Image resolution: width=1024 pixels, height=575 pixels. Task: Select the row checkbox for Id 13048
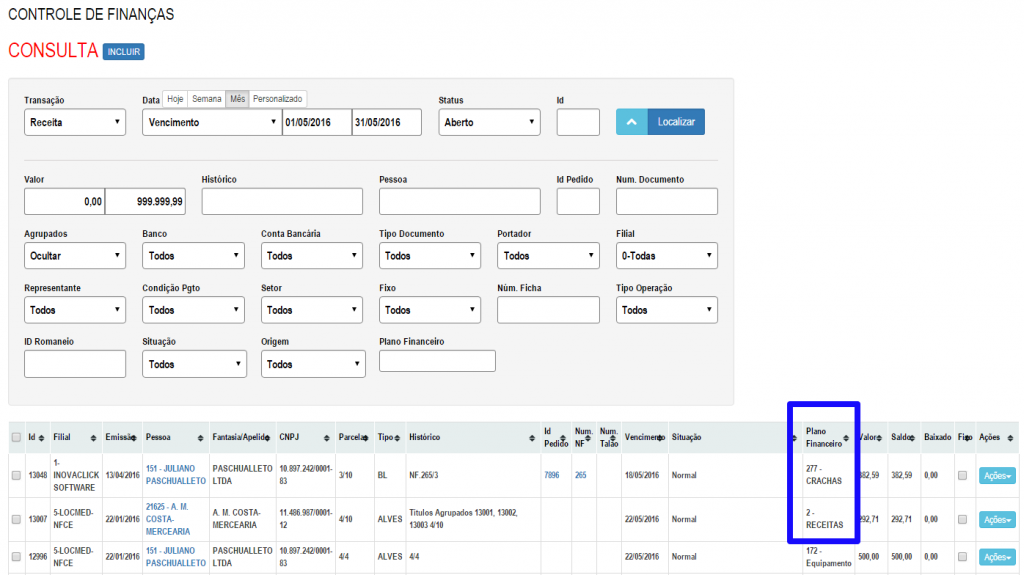pos(16,475)
